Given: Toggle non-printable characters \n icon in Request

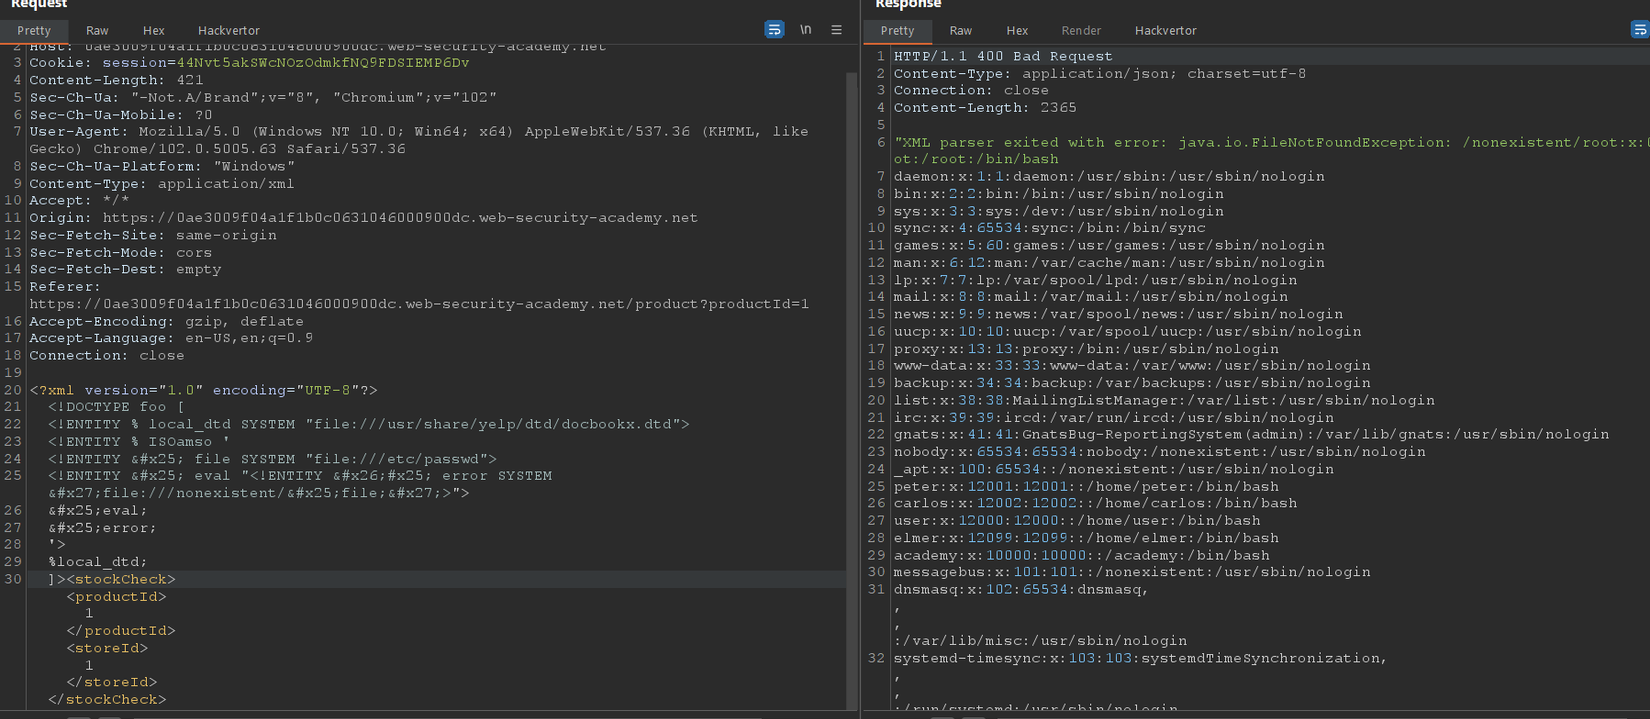Looking at the screenshot, I should click(806, 30).
